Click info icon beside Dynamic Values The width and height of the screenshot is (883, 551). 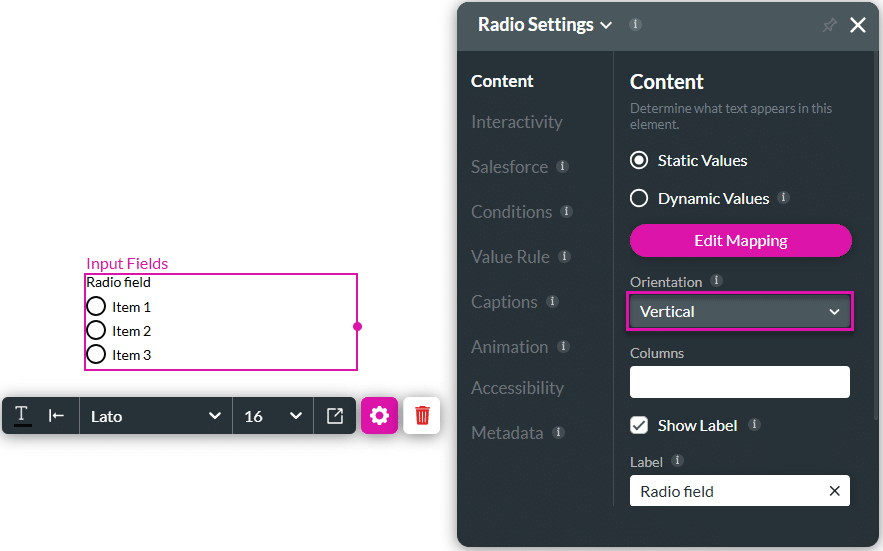[783, 198]
